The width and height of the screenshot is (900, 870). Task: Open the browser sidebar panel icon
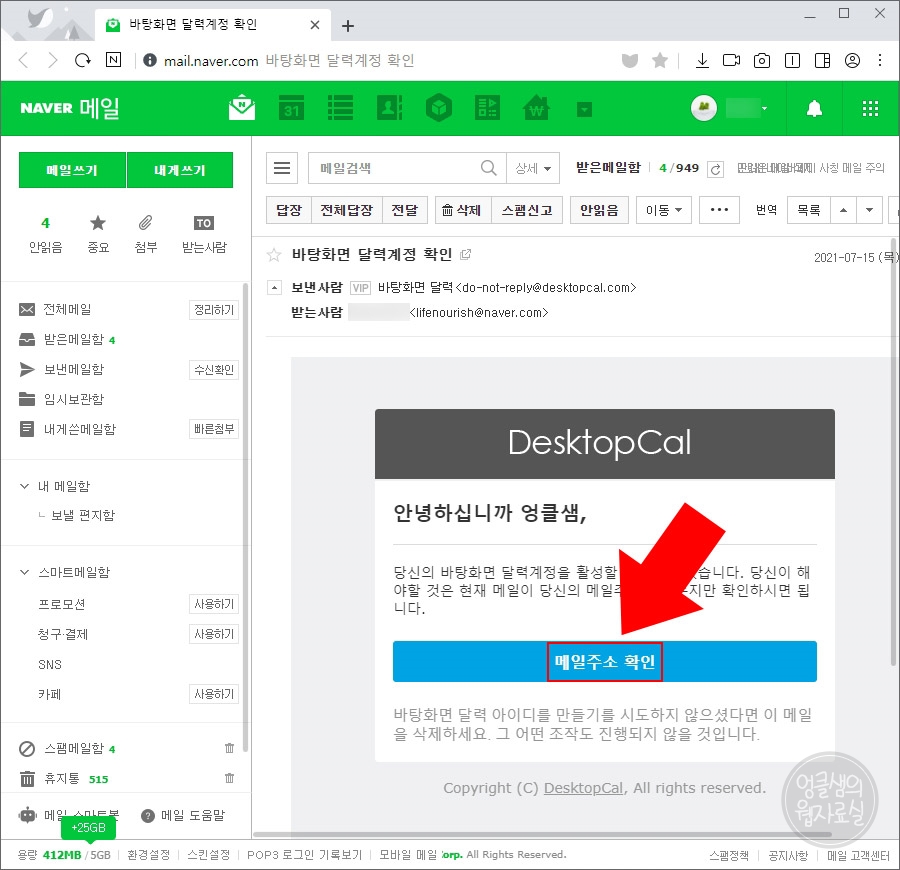(823, 60)
